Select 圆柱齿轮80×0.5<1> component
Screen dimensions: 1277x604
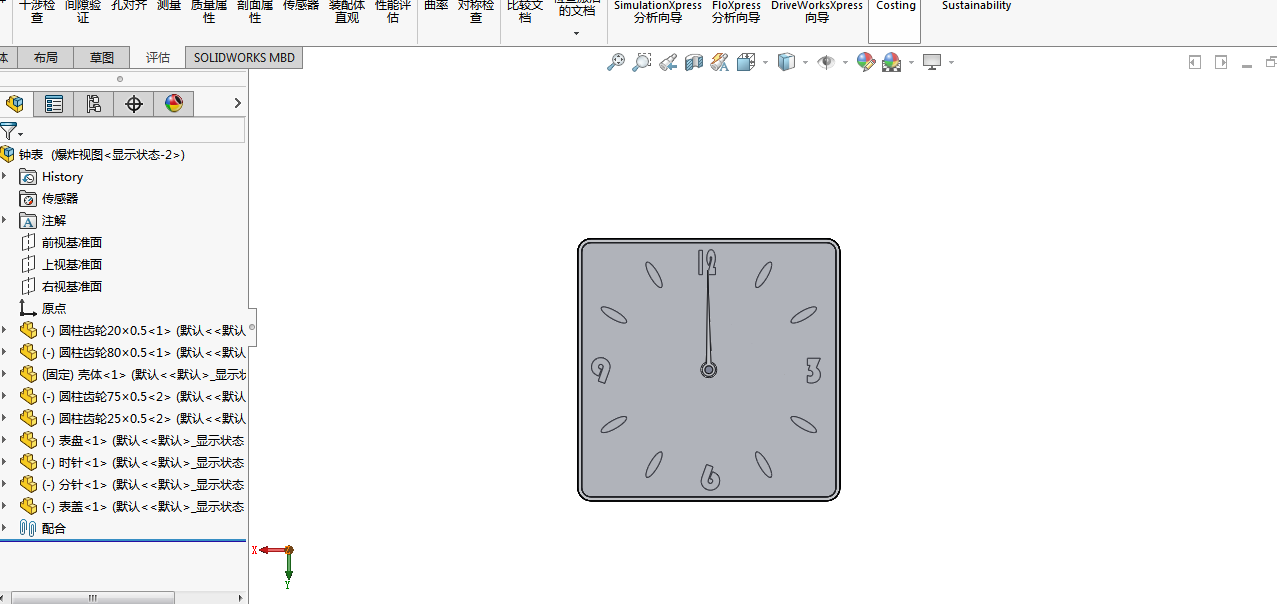tap(144, 352)
